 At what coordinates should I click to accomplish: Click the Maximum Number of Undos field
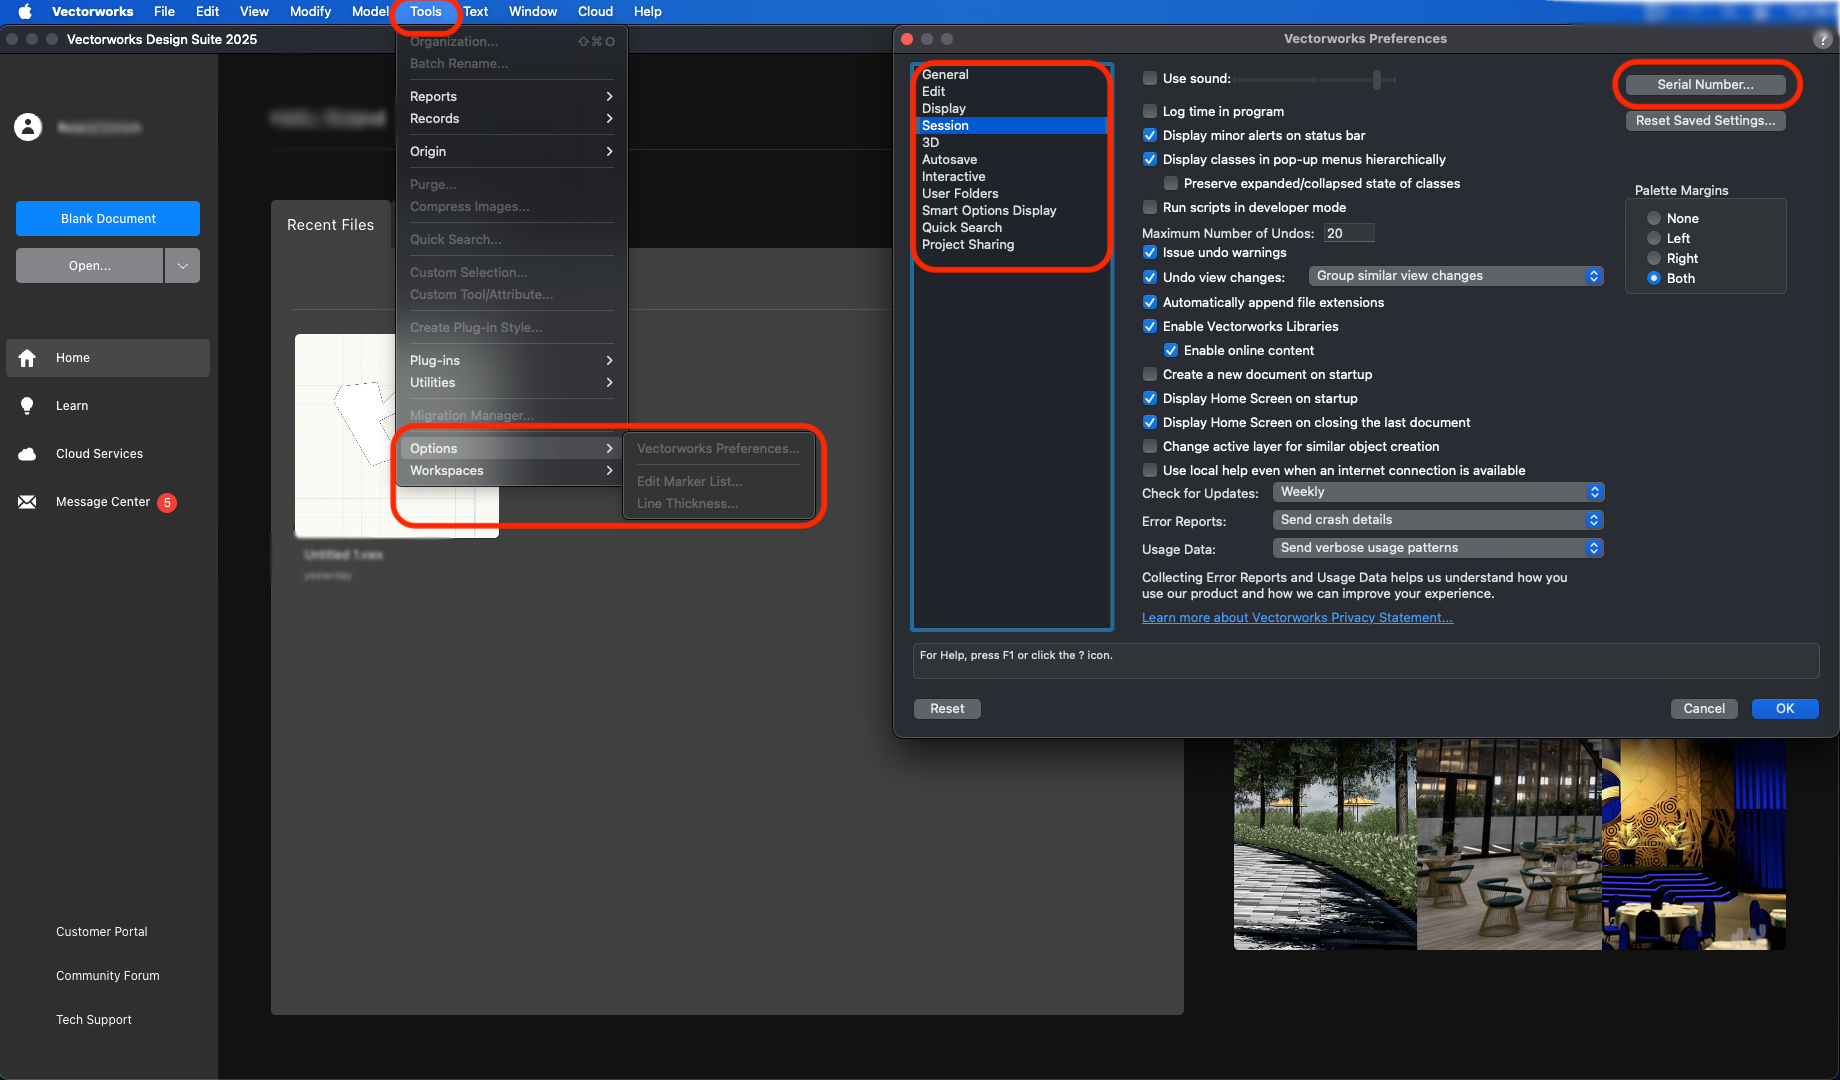1348,234
